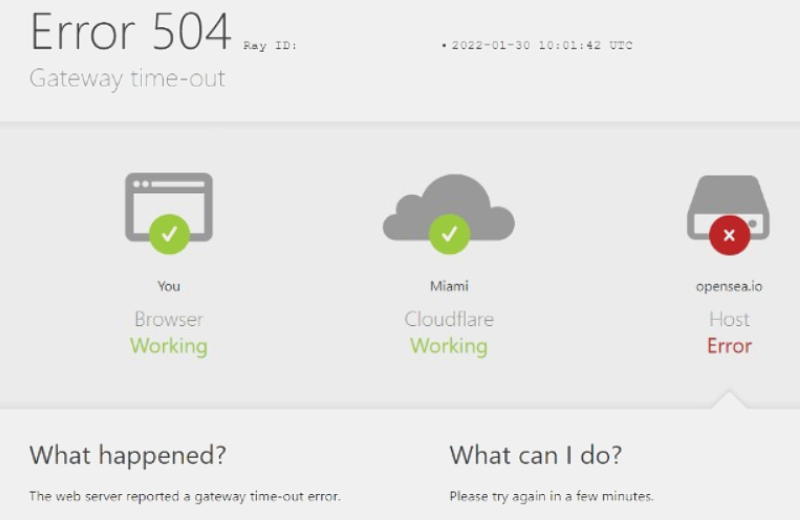Click the host server drive icon
This screenshot has height=520, width=800.
point(729,207)
